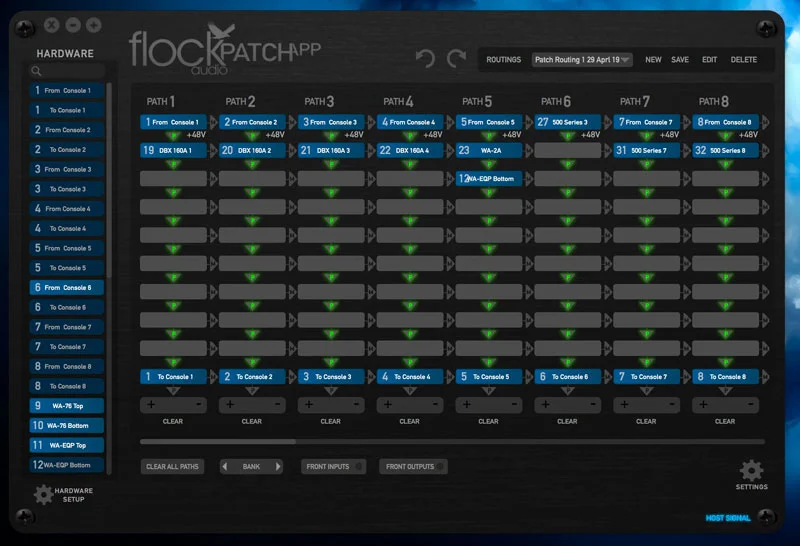Screen dimensions: 800x546
Task: Click New routing
Action: [653, 60]
